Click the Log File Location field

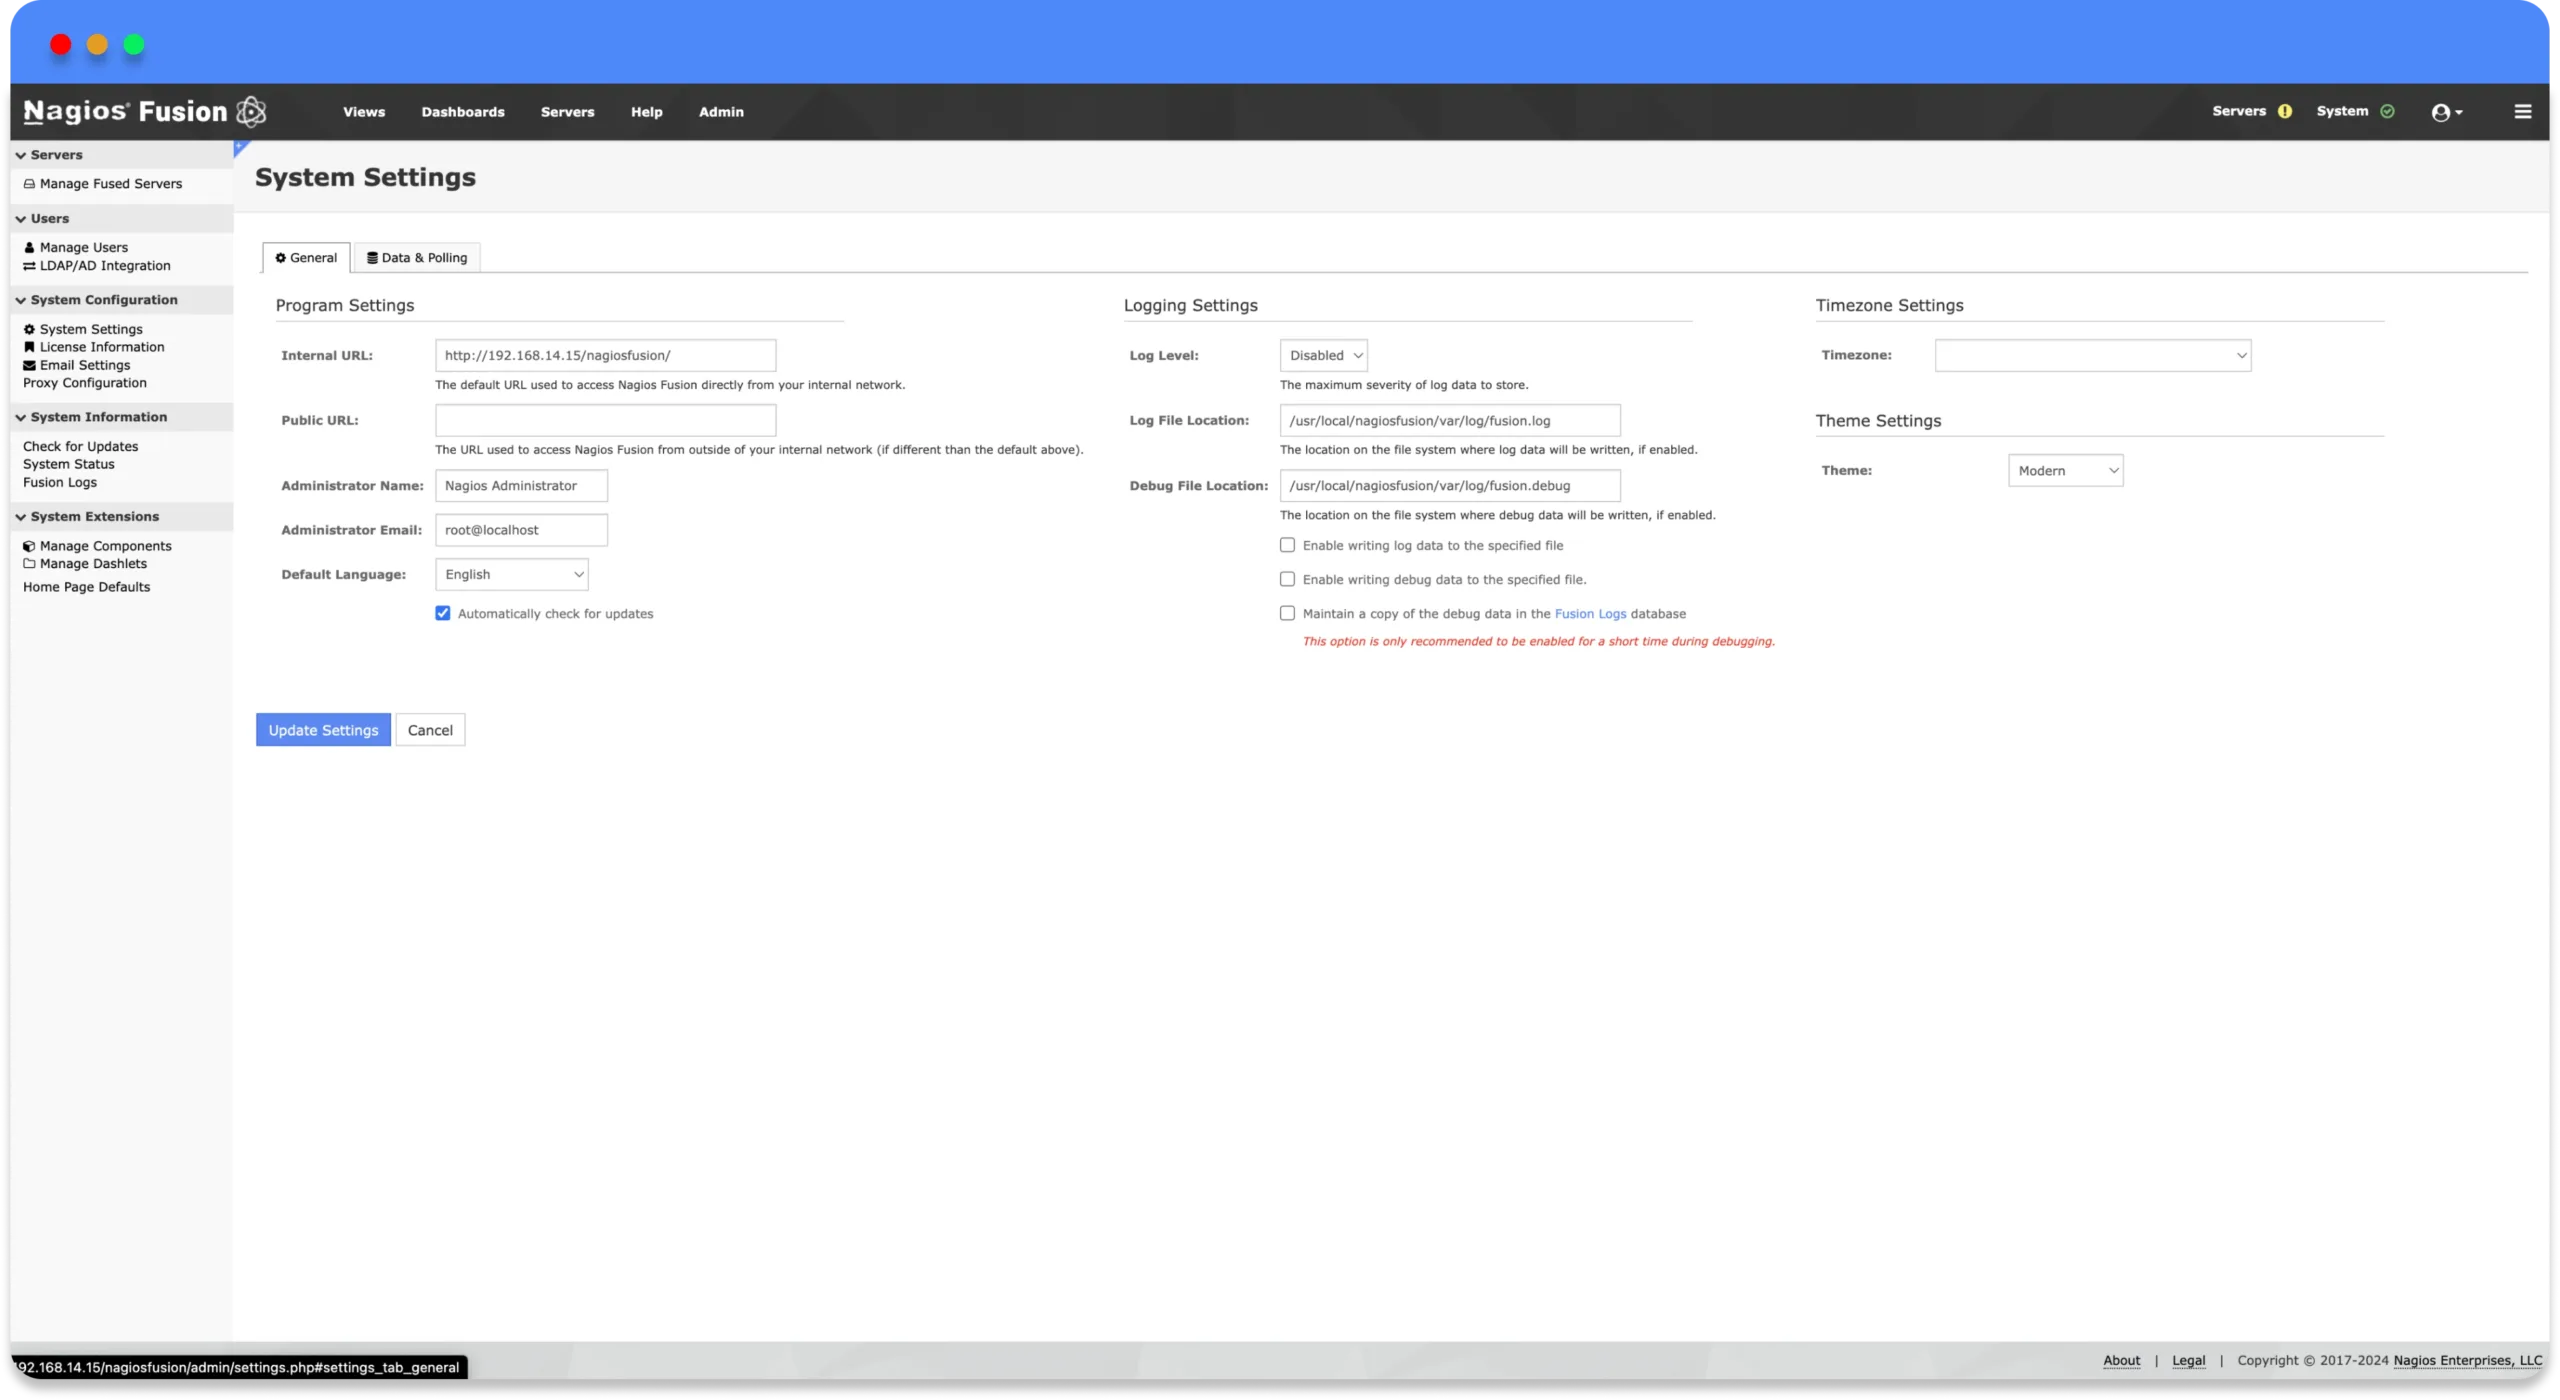click(1450, 420)
